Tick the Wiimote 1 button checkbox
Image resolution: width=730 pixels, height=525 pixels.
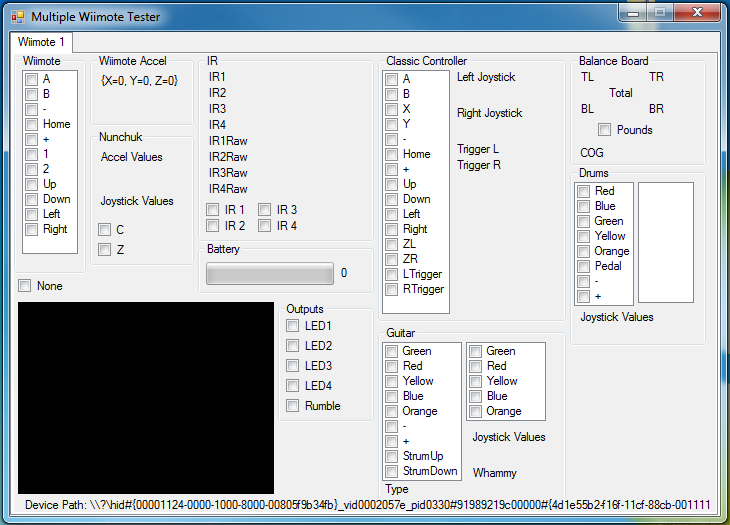31,154
